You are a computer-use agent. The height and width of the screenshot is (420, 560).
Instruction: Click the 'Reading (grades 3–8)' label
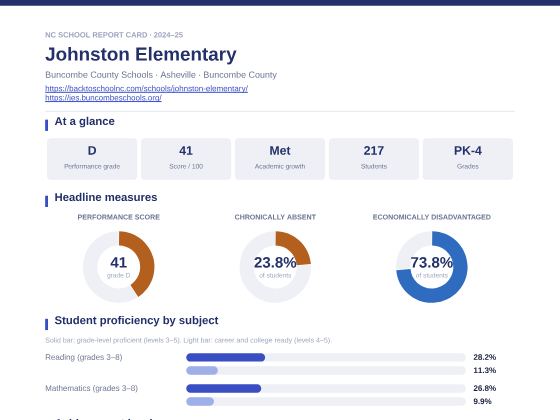coord(84,357)
